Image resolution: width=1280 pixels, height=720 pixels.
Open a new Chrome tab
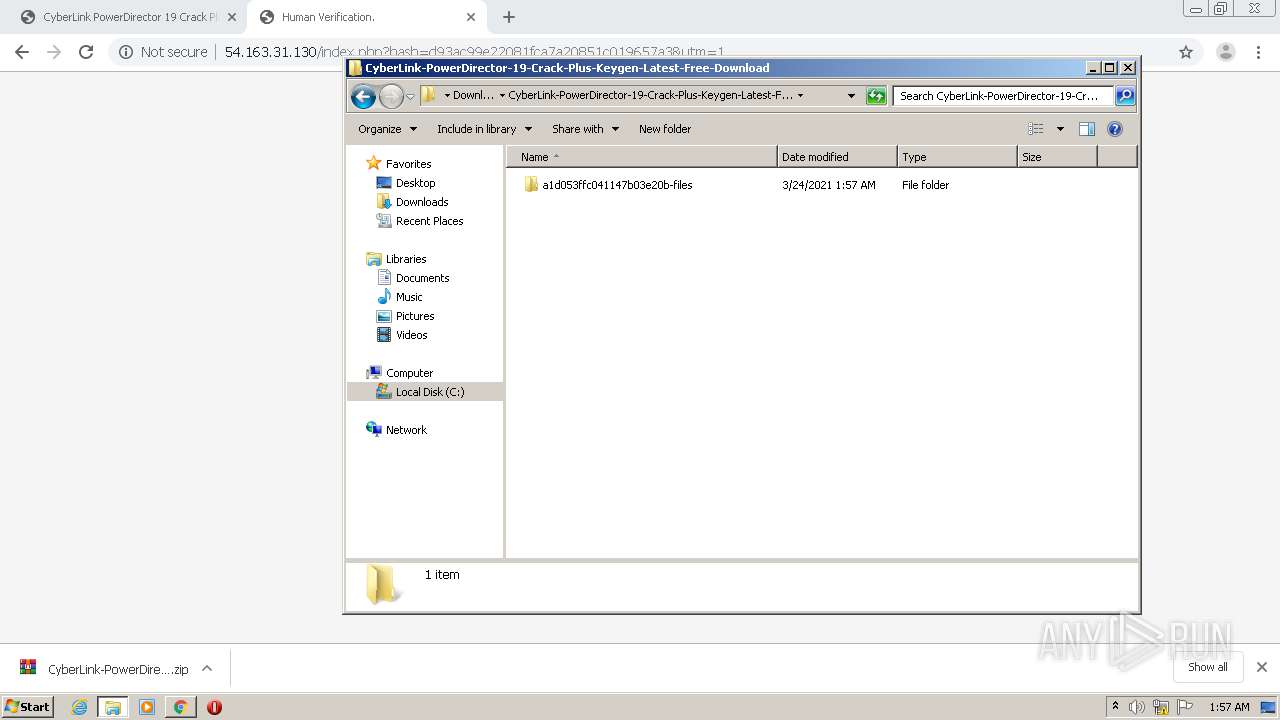point(509,17)
